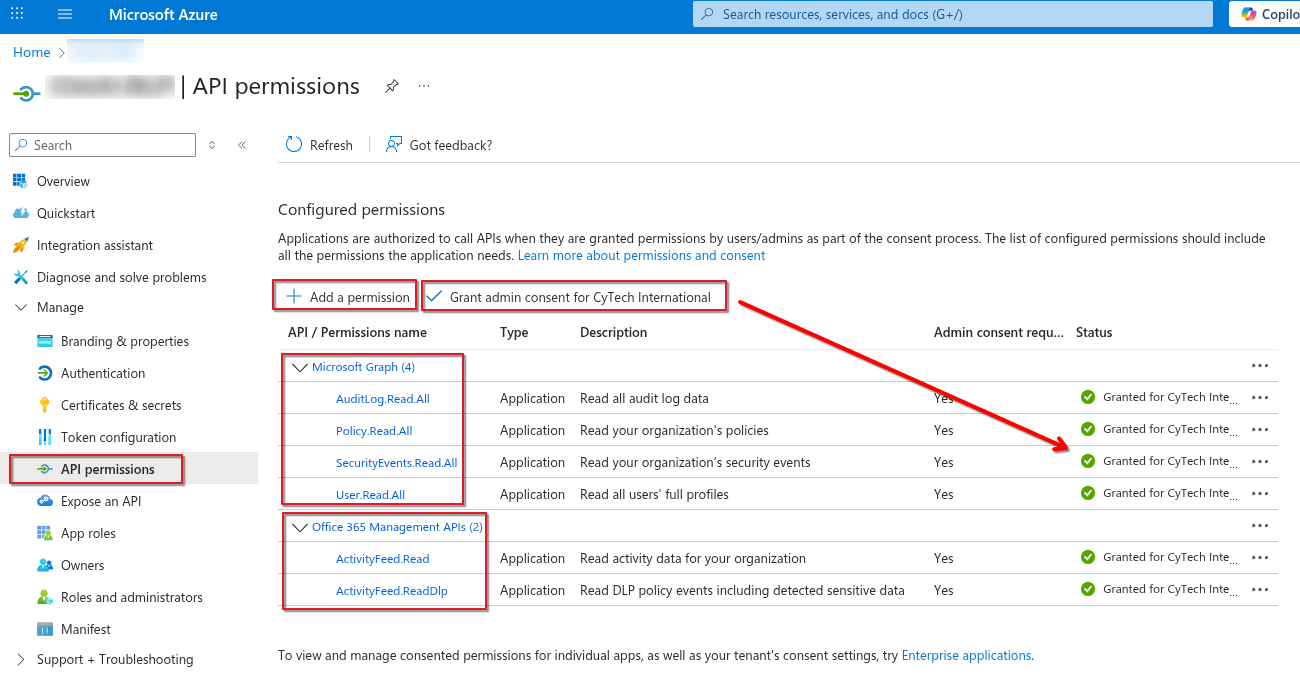Click the Home breadcrumb link
The image size is (1300, 674).
[32, 52]
